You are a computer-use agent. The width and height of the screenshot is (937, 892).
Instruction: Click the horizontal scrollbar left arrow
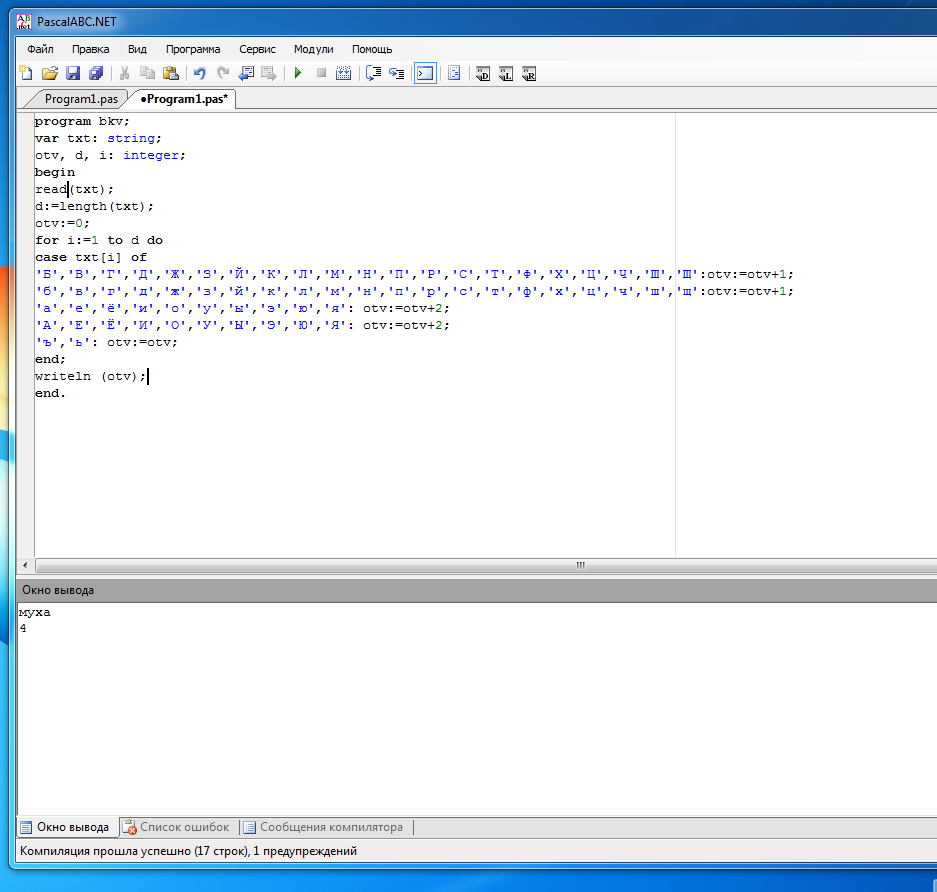click(x=25, y=566)
